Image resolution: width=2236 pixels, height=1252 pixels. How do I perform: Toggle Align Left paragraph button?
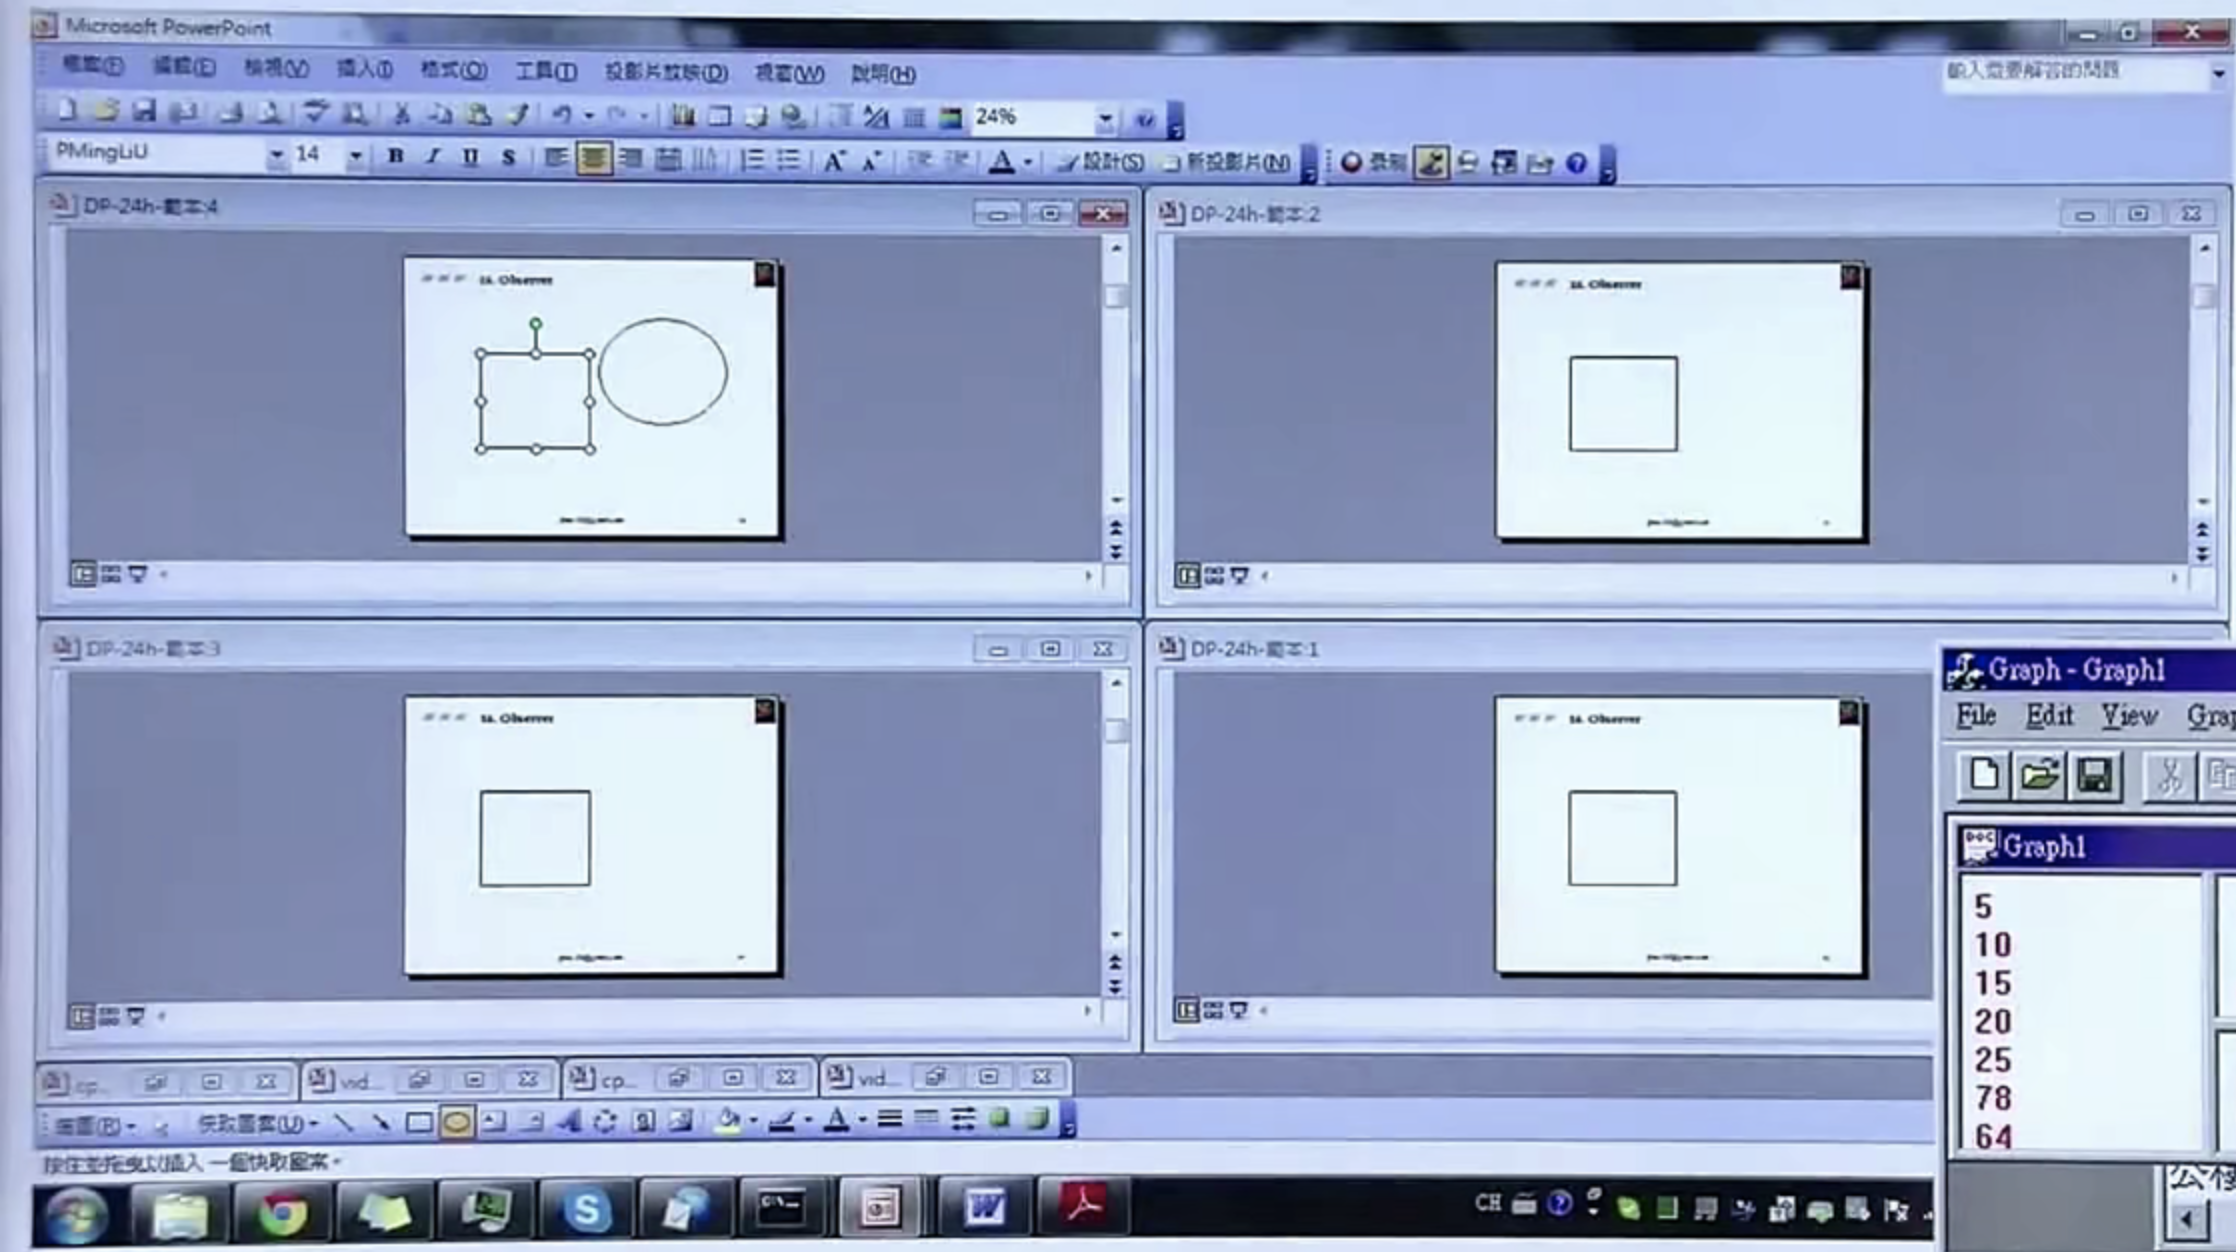[x=555, y=159]
